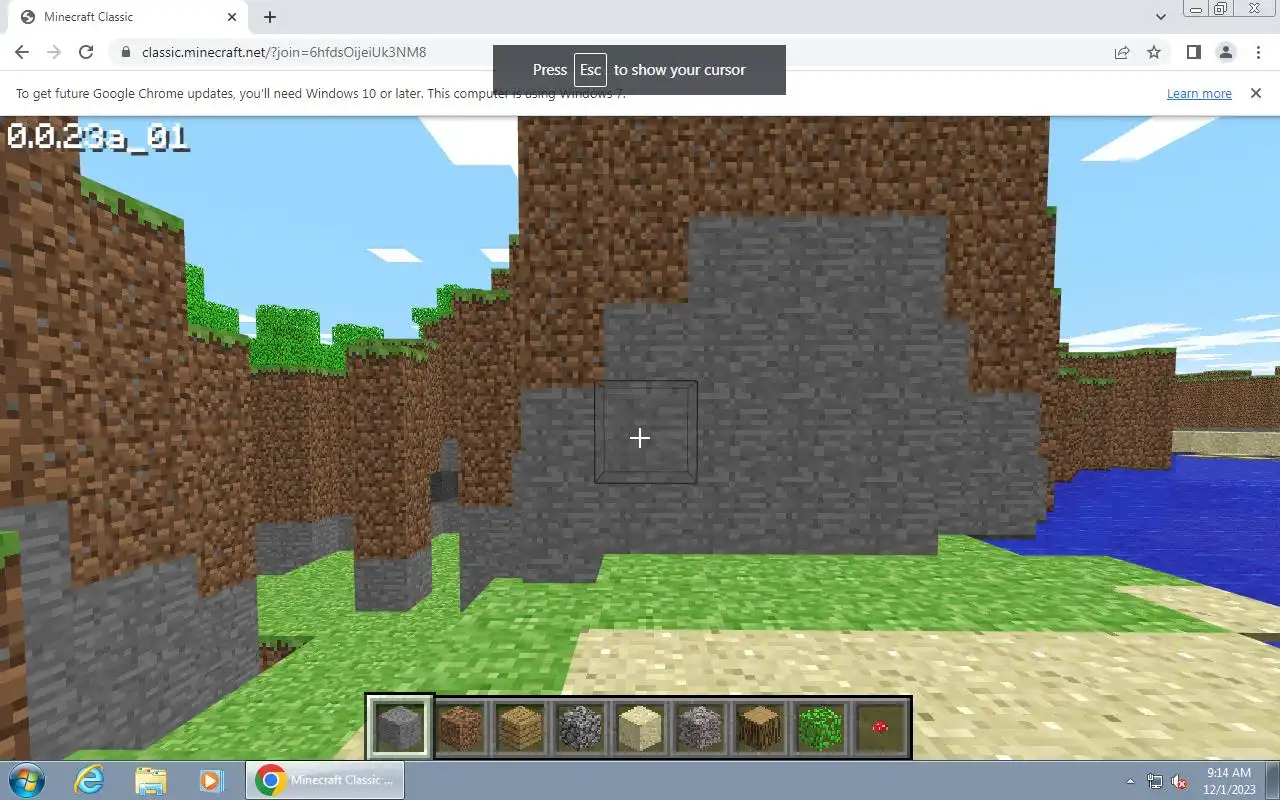Click Minecraft Classic Chrome taskbar button
1280x800 pixels.
[x=325, y=780]
